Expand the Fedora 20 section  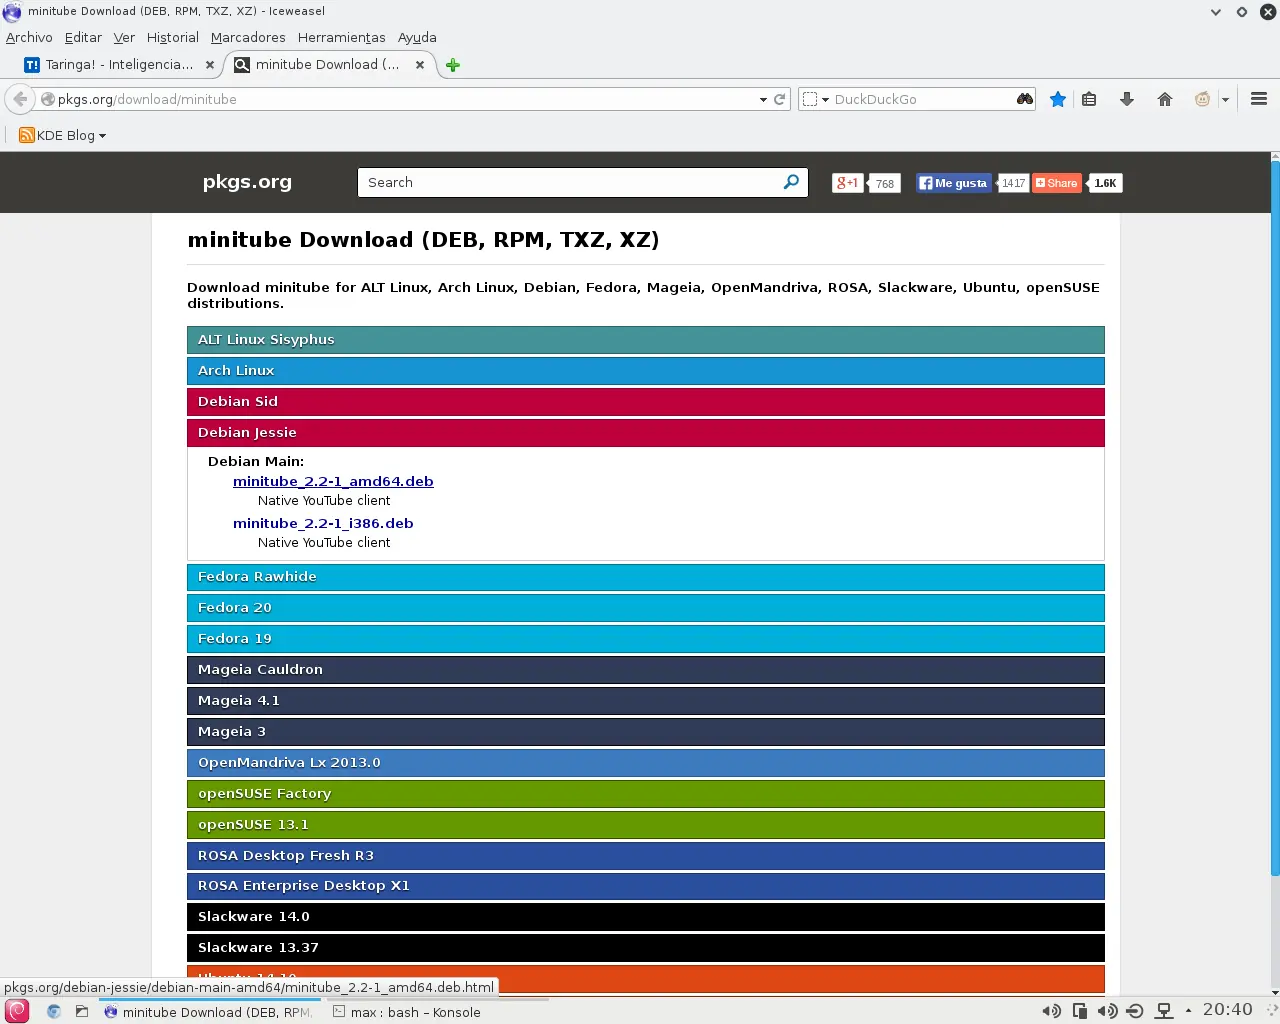646,608
